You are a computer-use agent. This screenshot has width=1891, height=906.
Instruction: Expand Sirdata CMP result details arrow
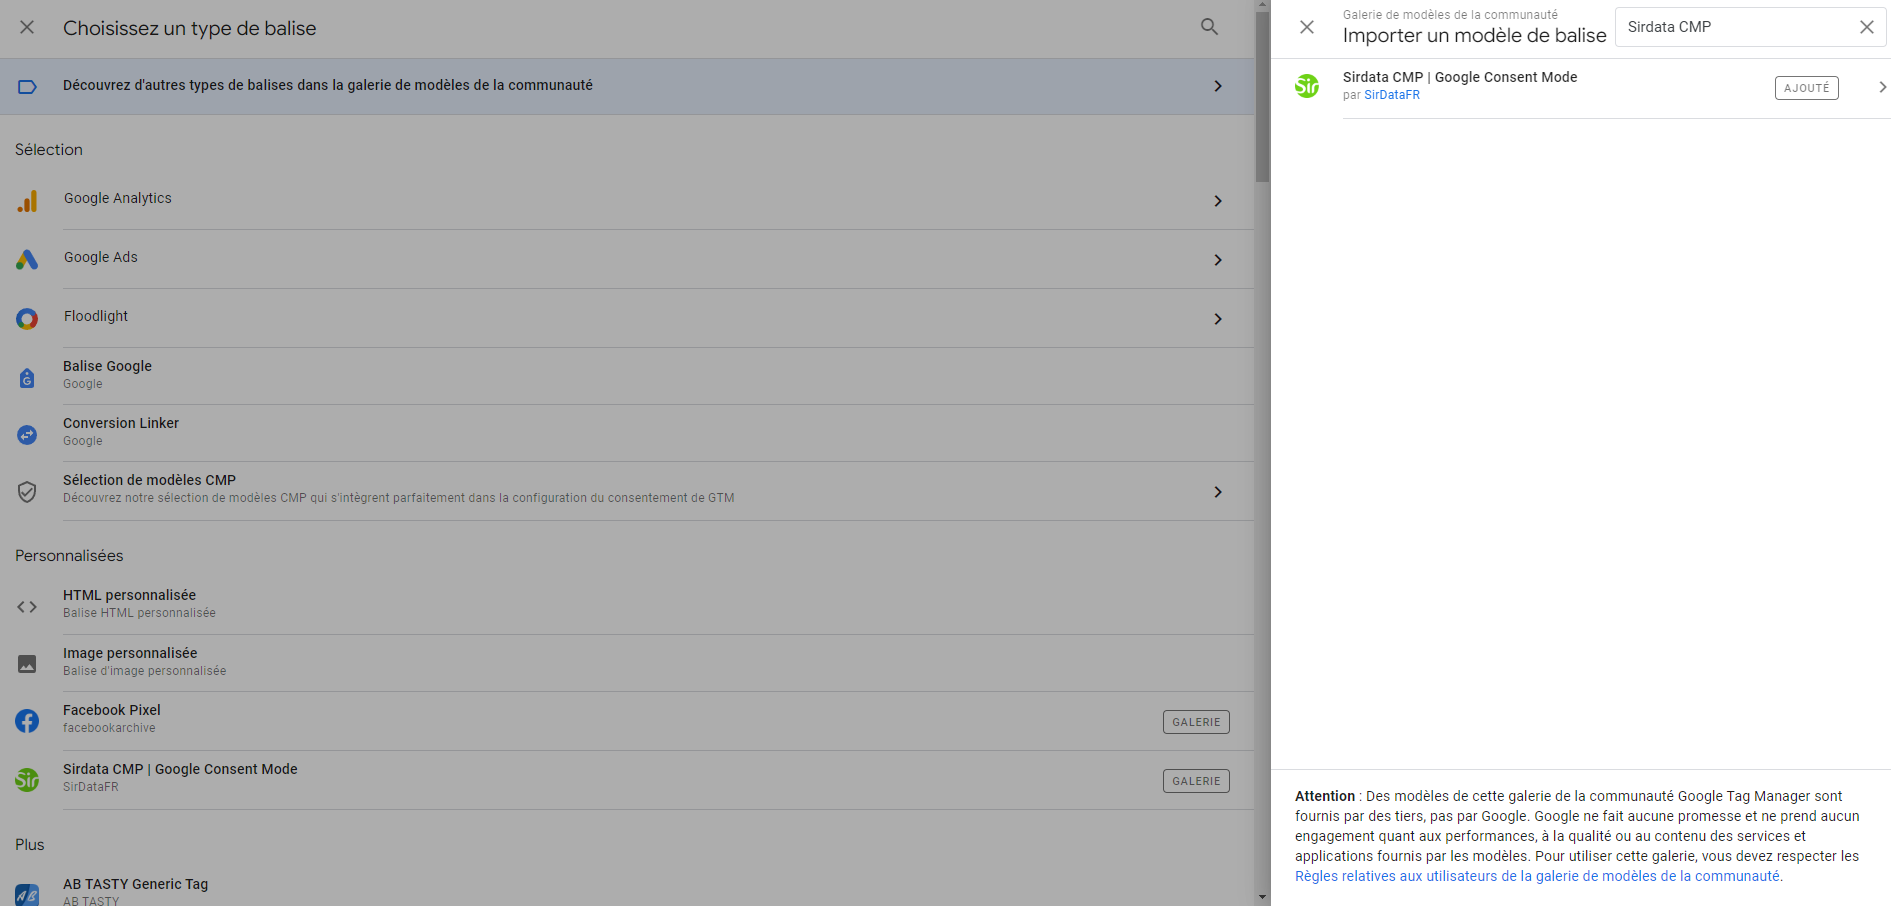click(x=1881, y=88)
